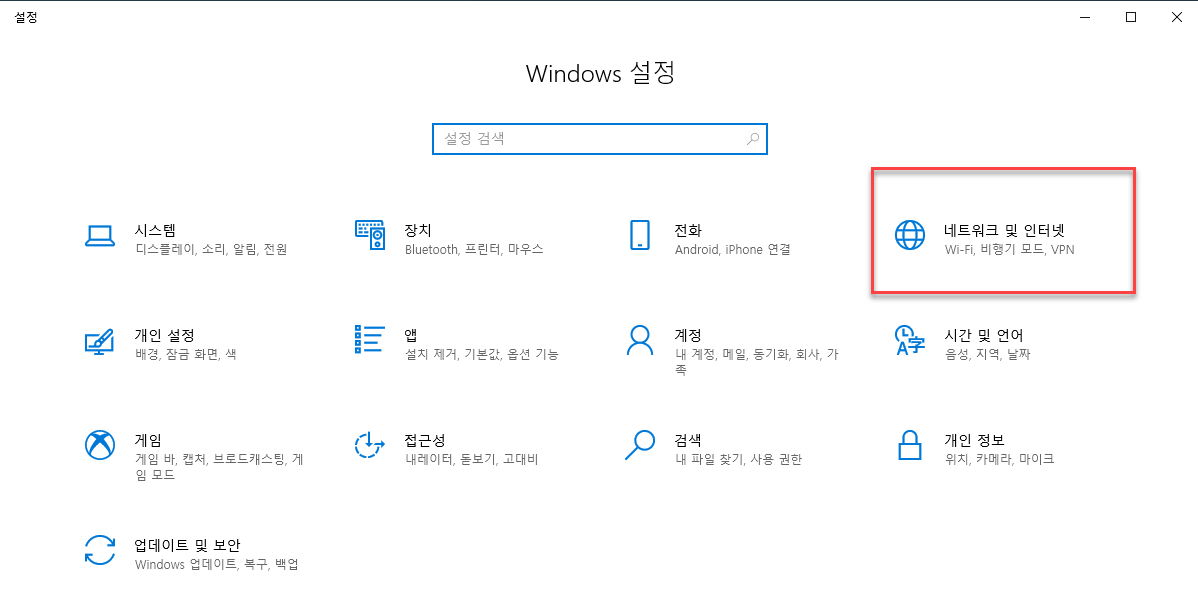Open 검색 settings category
Viewport: 1198px width, 596px height.
pyautogui.click(x=688, y=440)
